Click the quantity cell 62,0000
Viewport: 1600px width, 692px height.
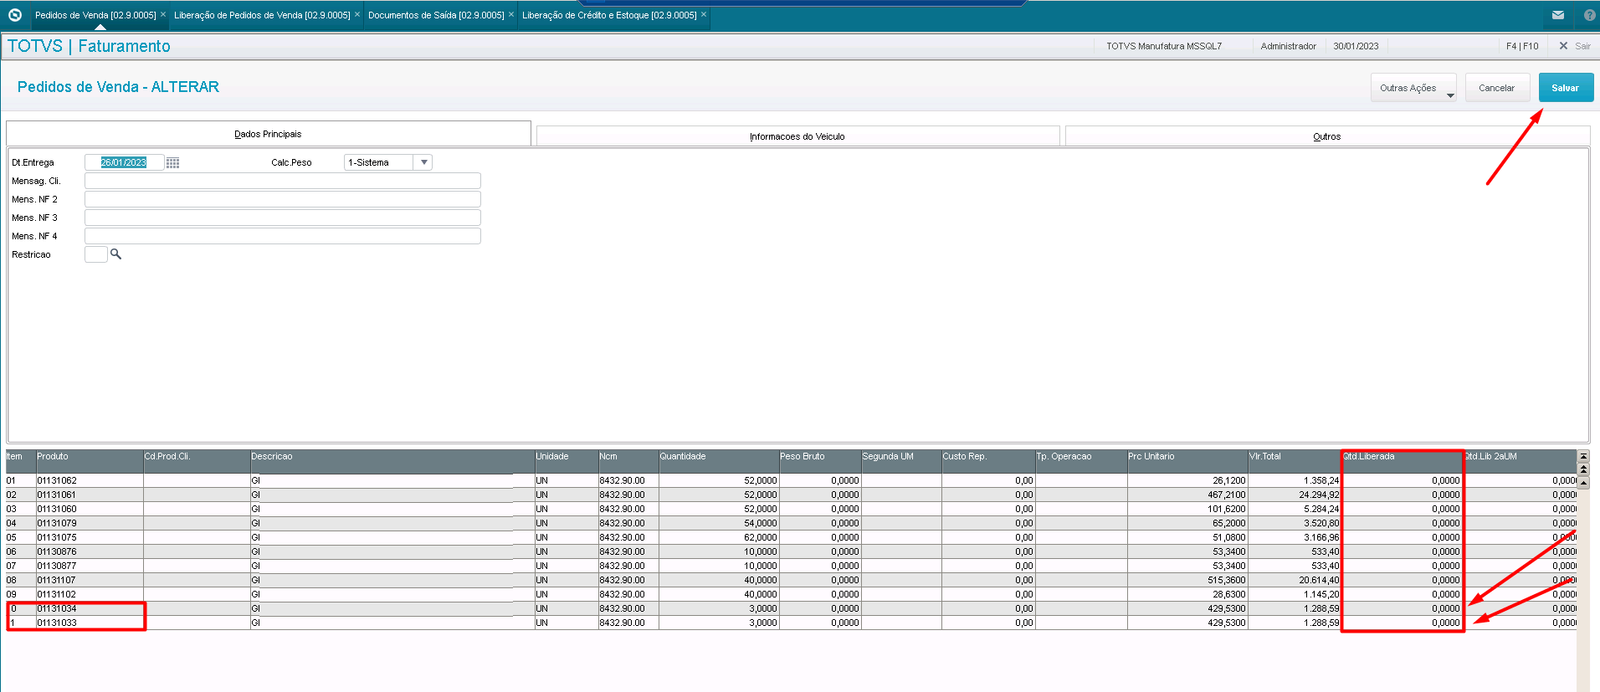click(x=718, y=537)
